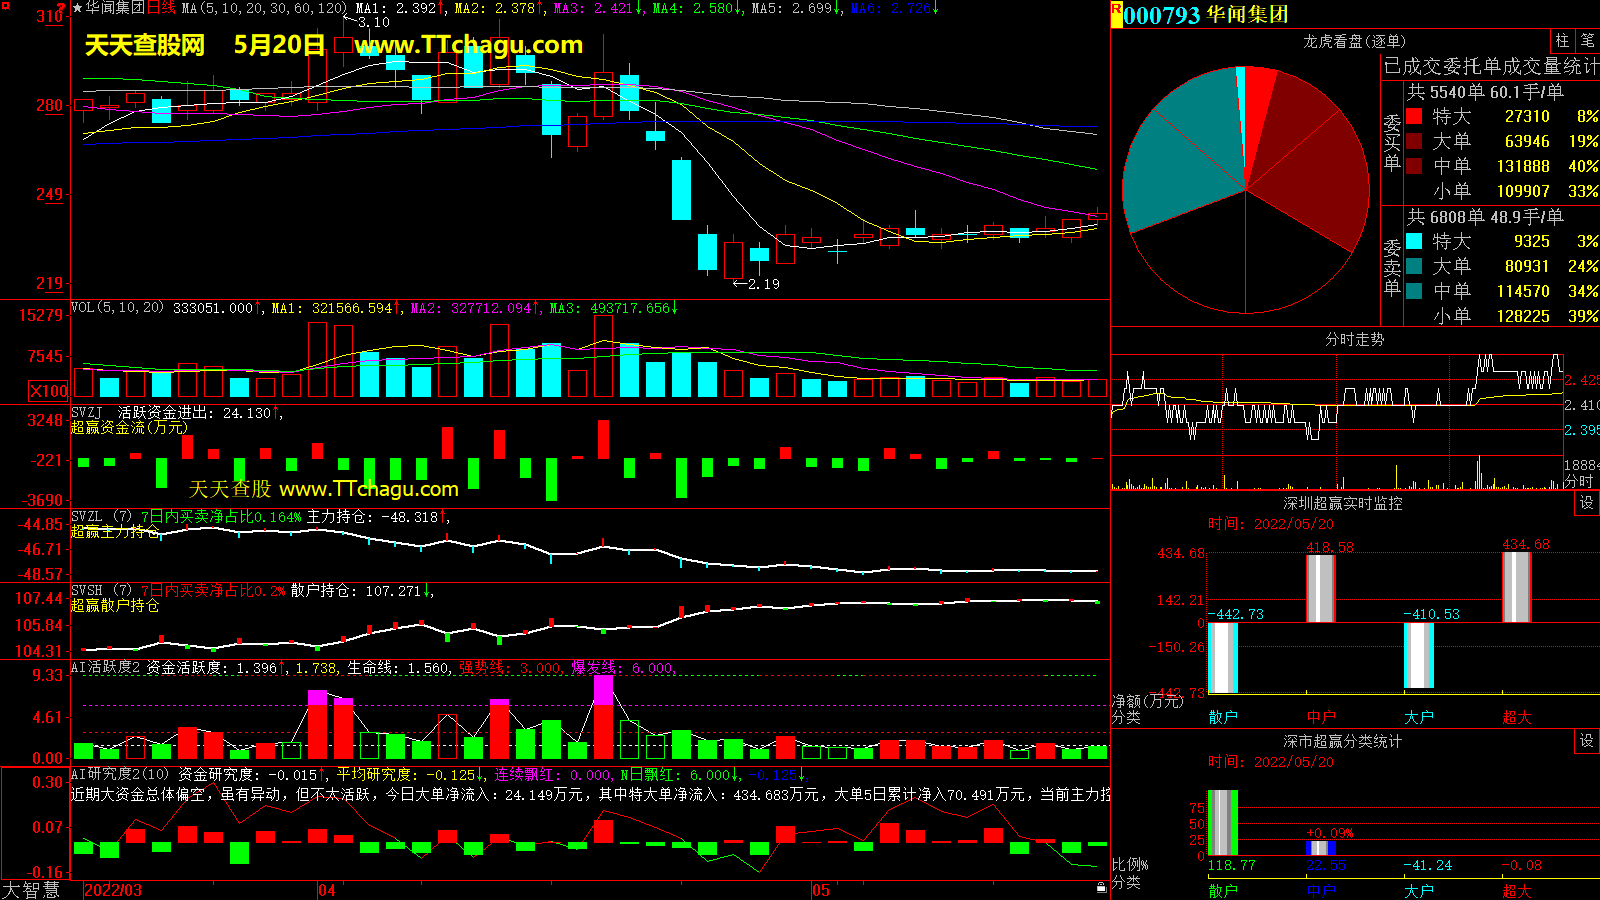Select the 2022/03 timeline marker
This screenshot has width=1600, height=900.
click(x=113, y=890)
